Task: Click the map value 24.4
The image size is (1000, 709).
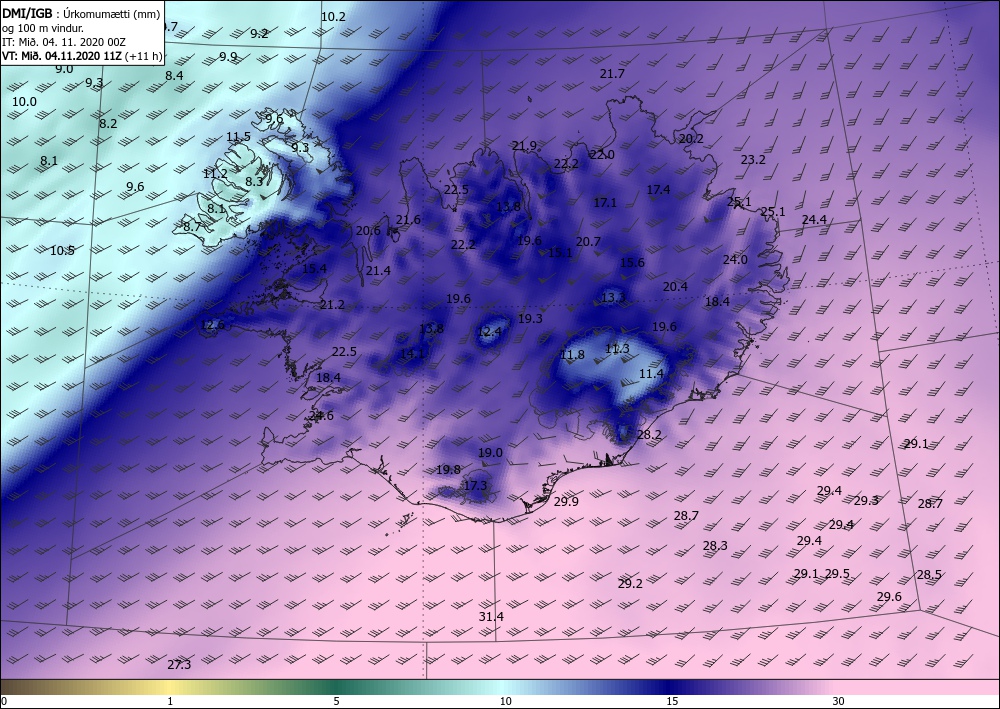Action: [814, 219]
